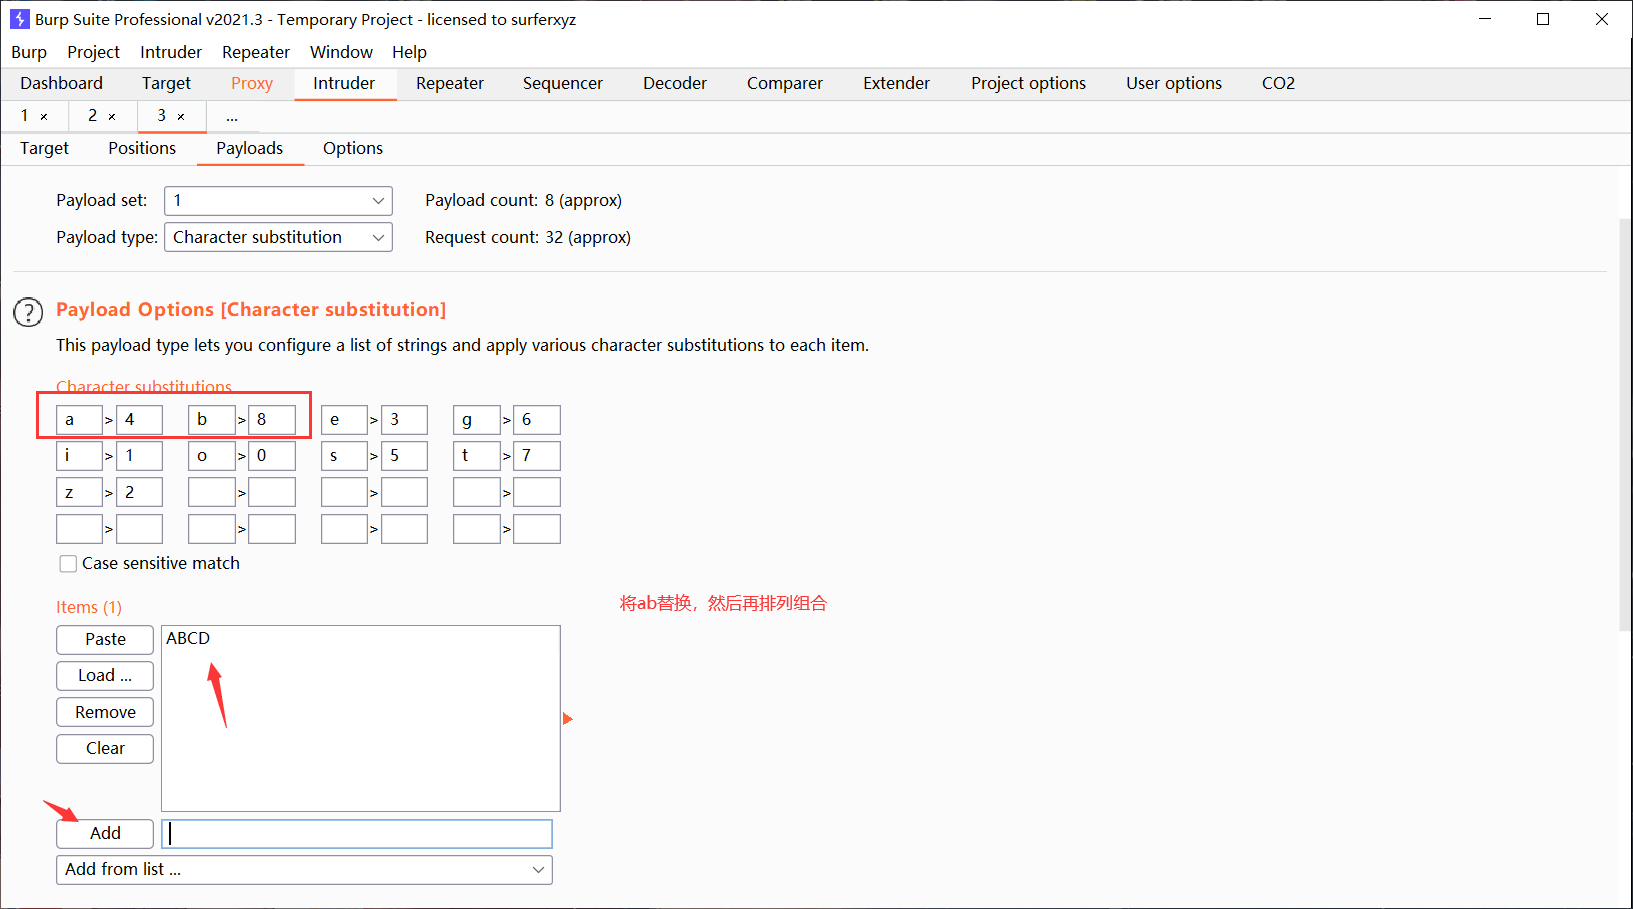Click the substitution source field containing e
Image resolution: width=1633 pixels, height=909 pixels.
(x=344, y=420)
